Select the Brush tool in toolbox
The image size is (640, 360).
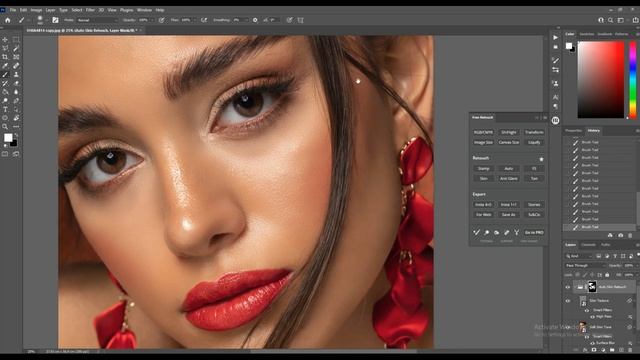5,75
